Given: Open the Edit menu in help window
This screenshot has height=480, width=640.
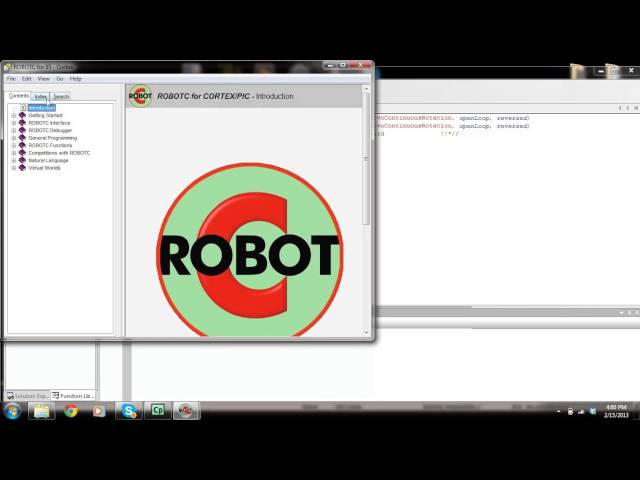Looking at the screenshot, I should click(x=27, y=79).
